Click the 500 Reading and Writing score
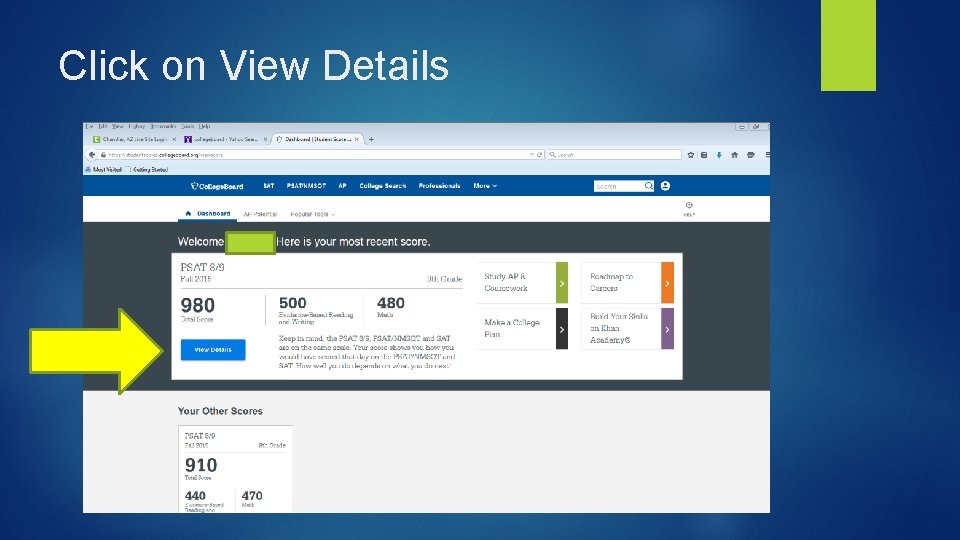The width and height of the screenshot is (960, 540). click(293, 303)
